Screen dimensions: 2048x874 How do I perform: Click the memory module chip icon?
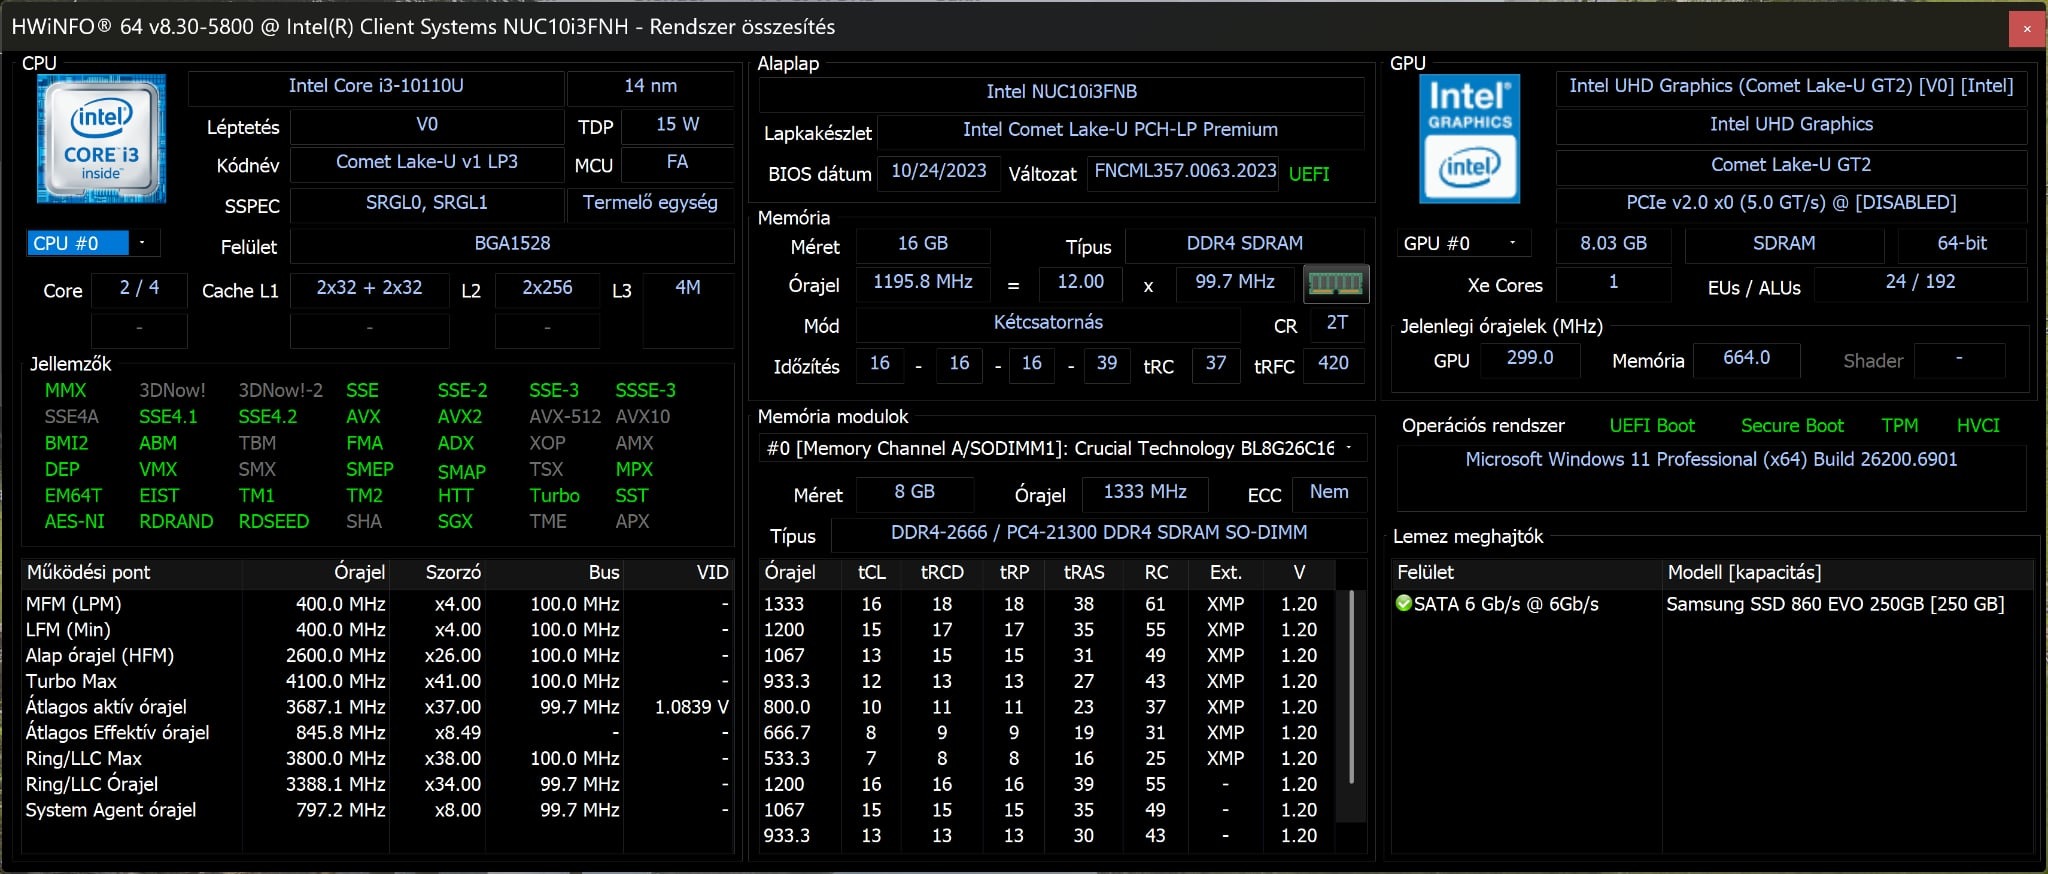tap(1335, 284)
